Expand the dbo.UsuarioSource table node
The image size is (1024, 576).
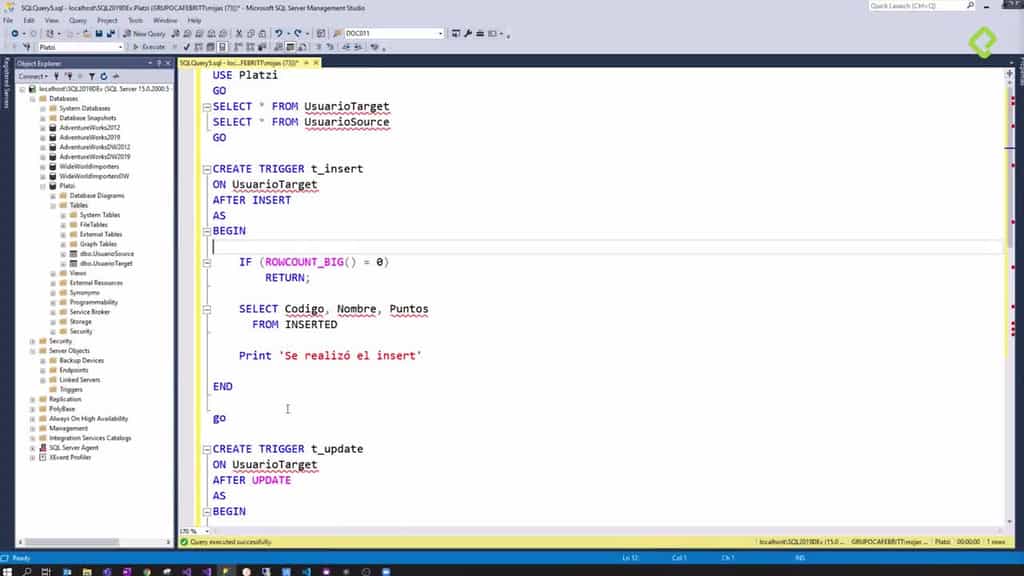tap(63, 254)
